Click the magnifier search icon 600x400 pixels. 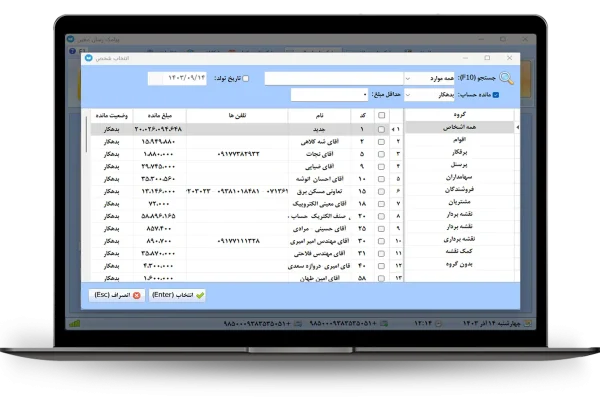pos(508,78)
